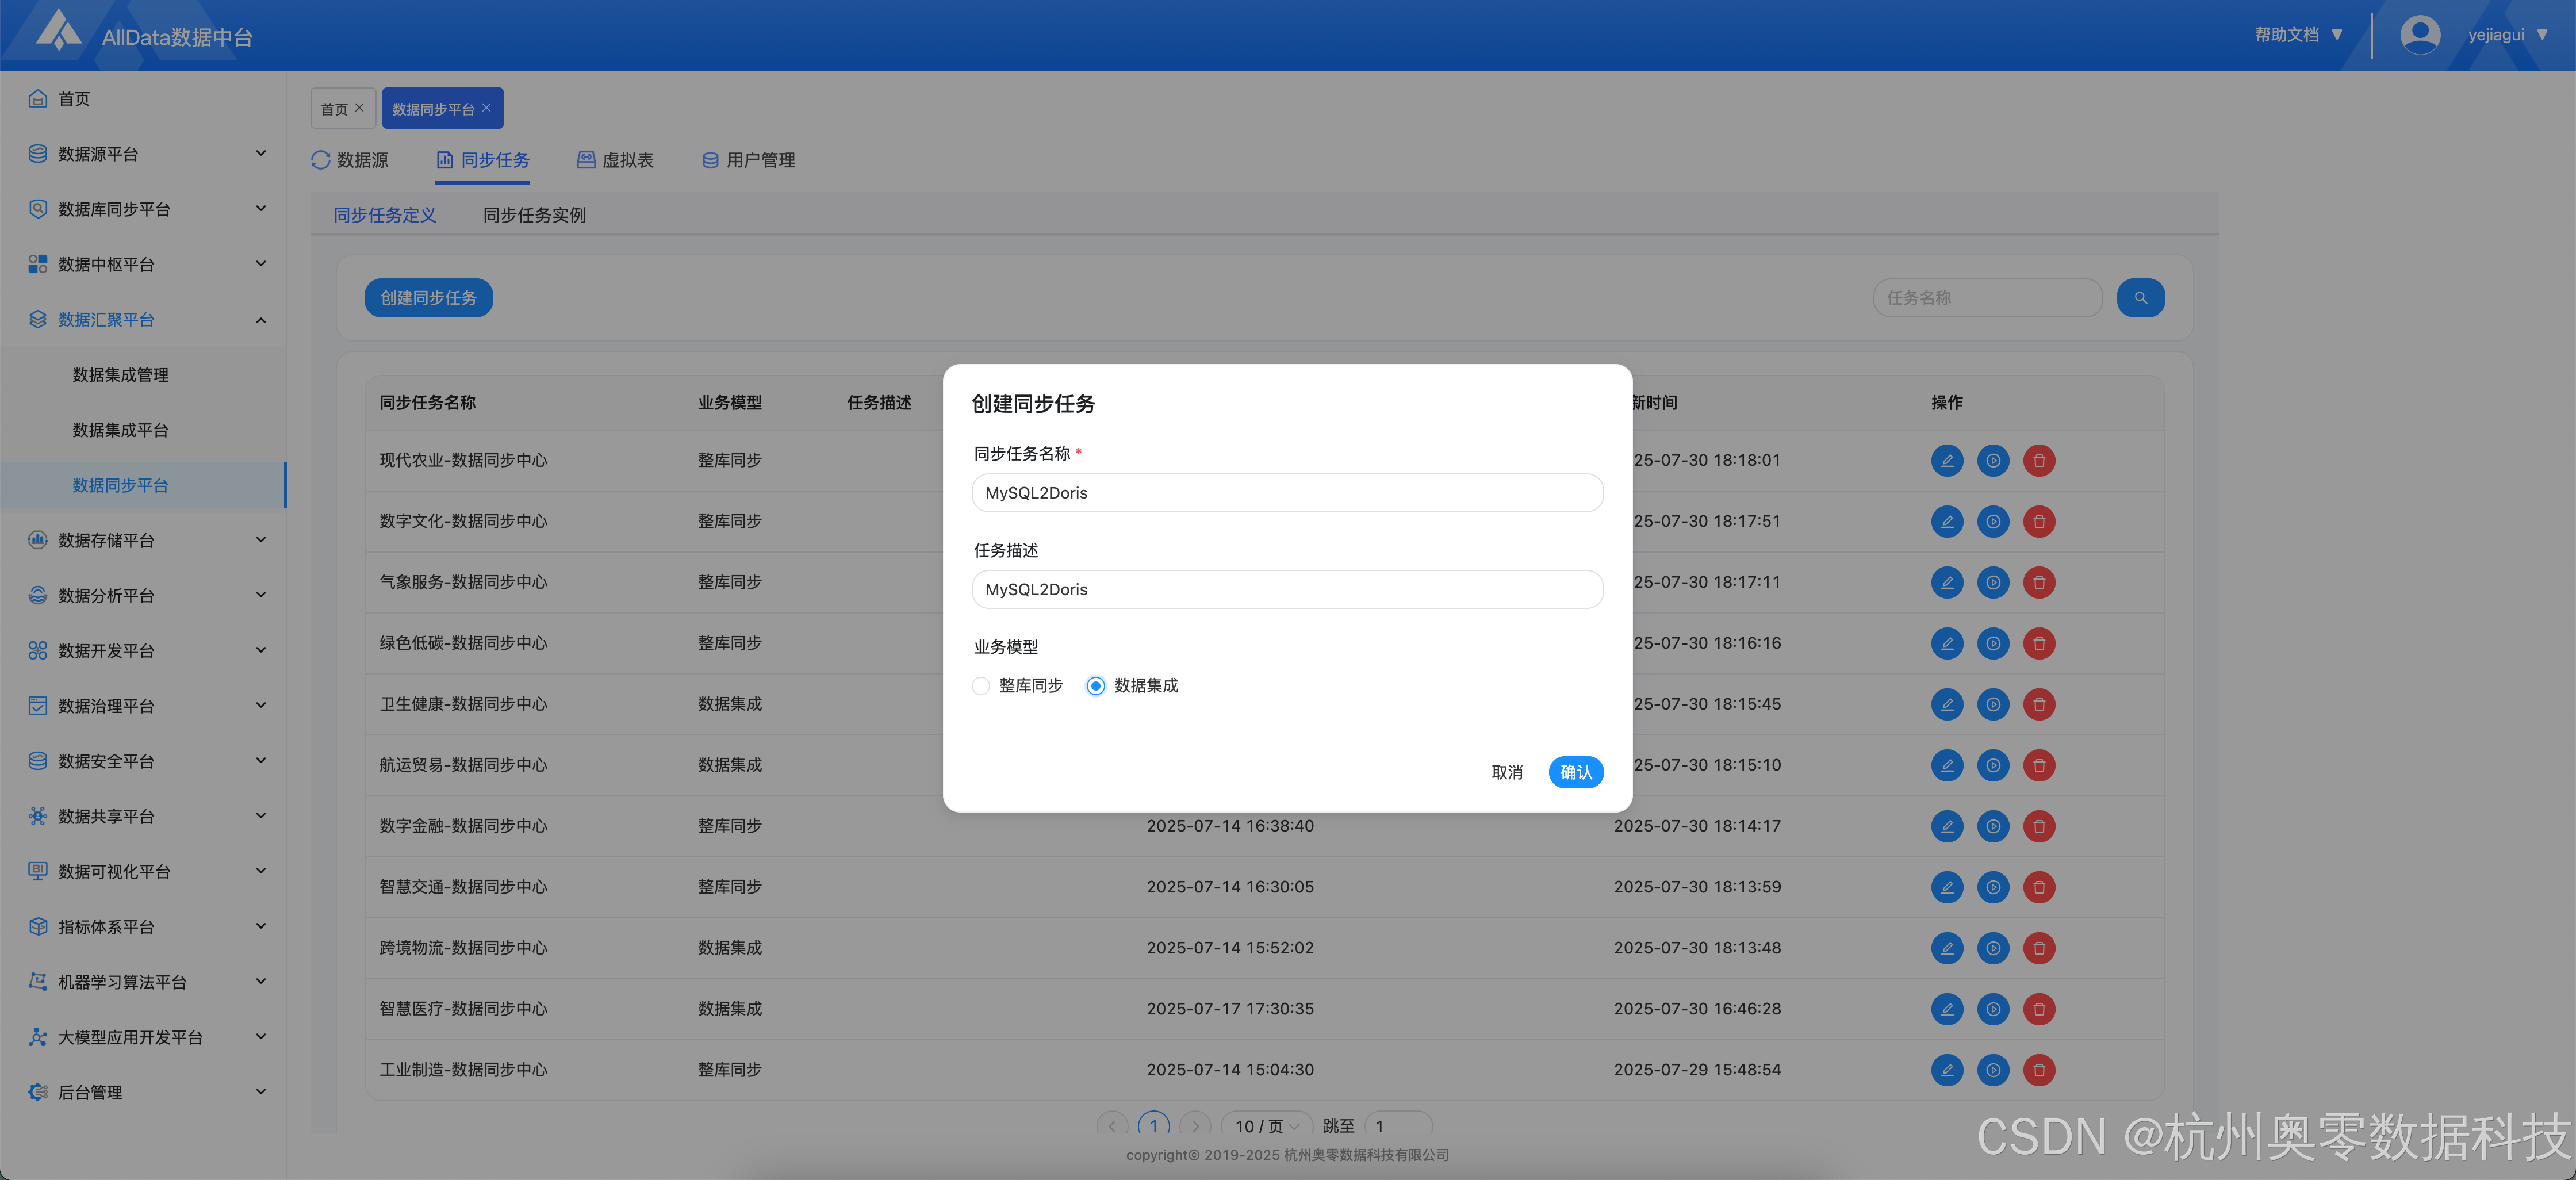2576x1180 pixels.
Task: Click delete icon for 工业制造-数据同步中心 row
Action: 2038,1070
